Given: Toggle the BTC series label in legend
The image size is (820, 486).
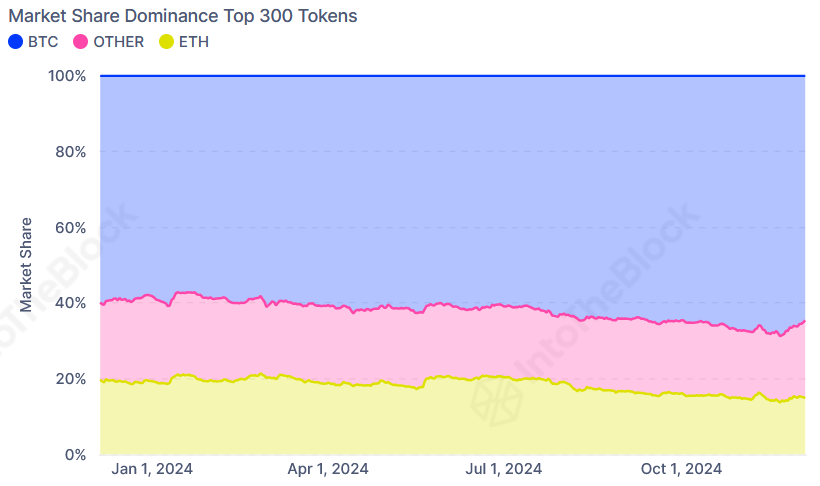Looking at the screenshot, I should click(43, 42).
